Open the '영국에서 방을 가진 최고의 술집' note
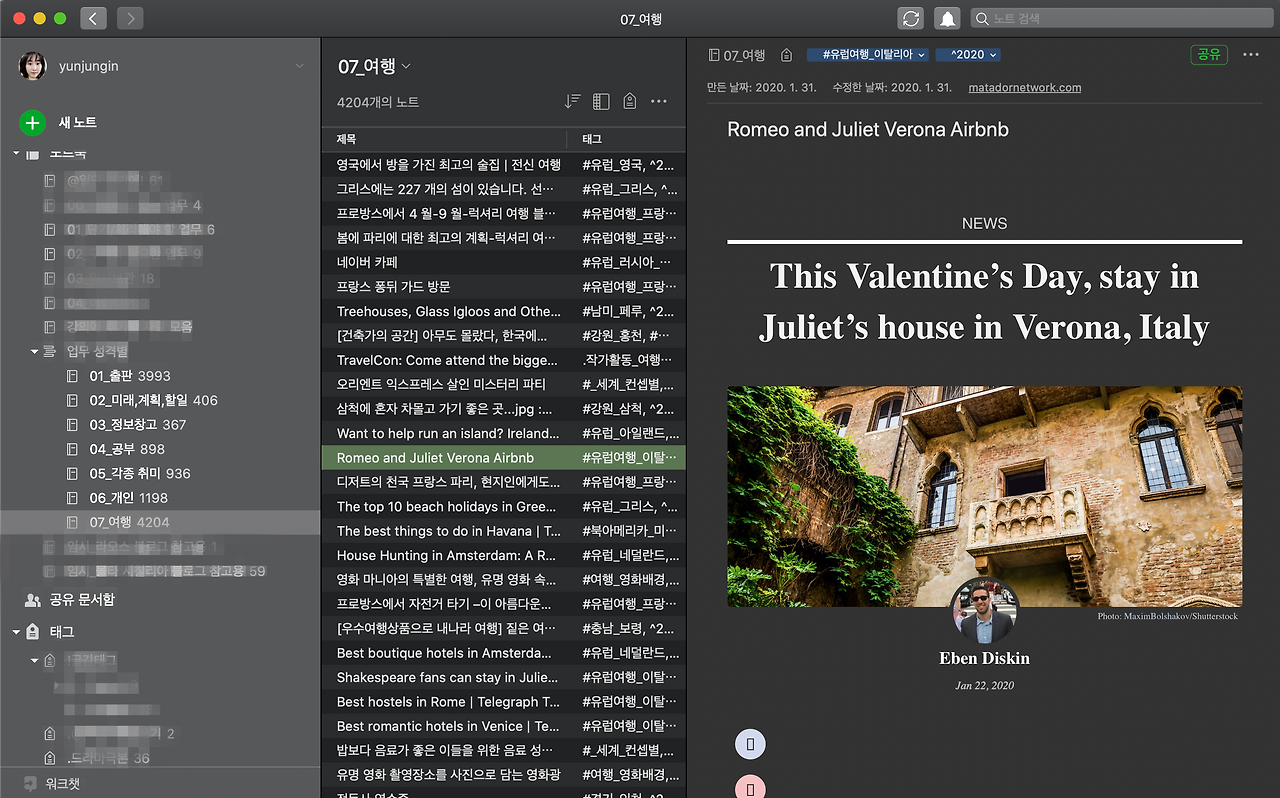This screenshot has height=798, width=1280. (x=504, y=165)
